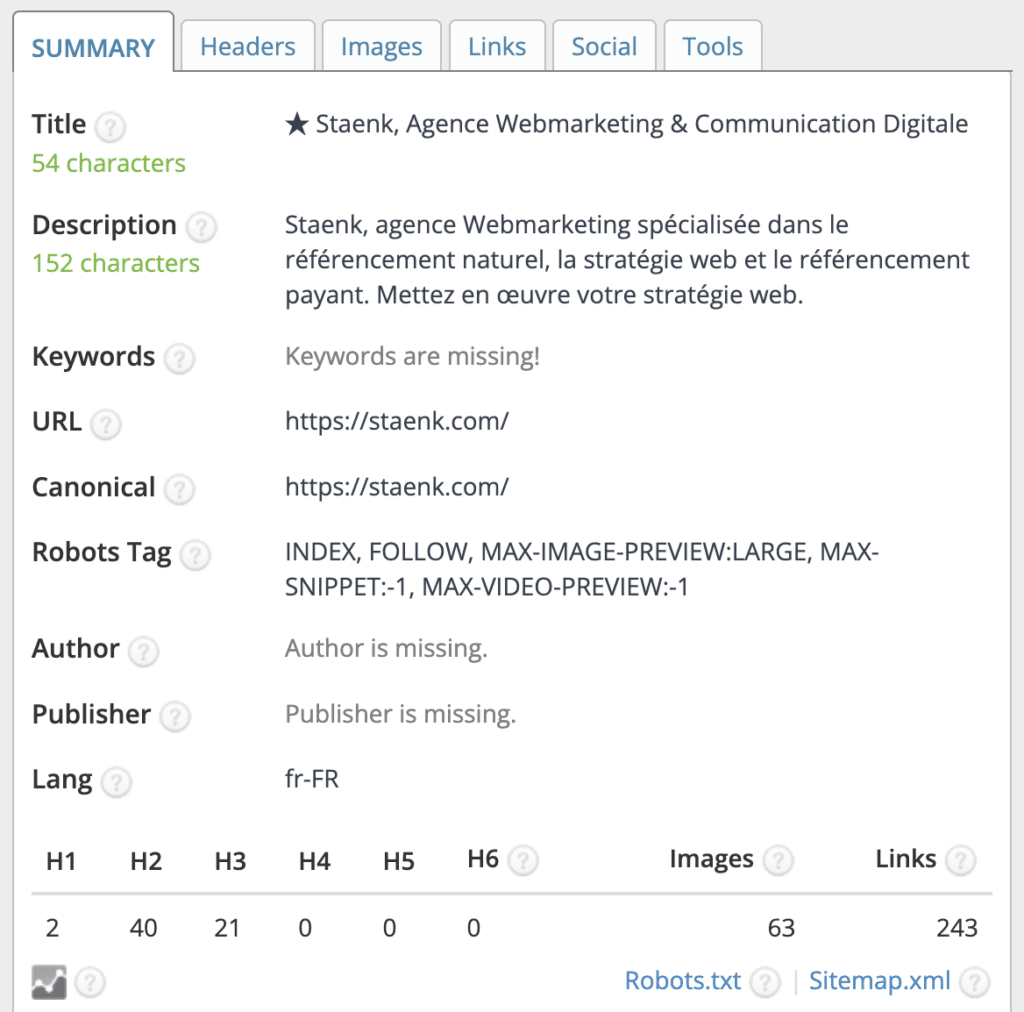Viewport: 1024px width, 1012px height.
Task: Click the URL help question mark
Action: coord(106,424)
